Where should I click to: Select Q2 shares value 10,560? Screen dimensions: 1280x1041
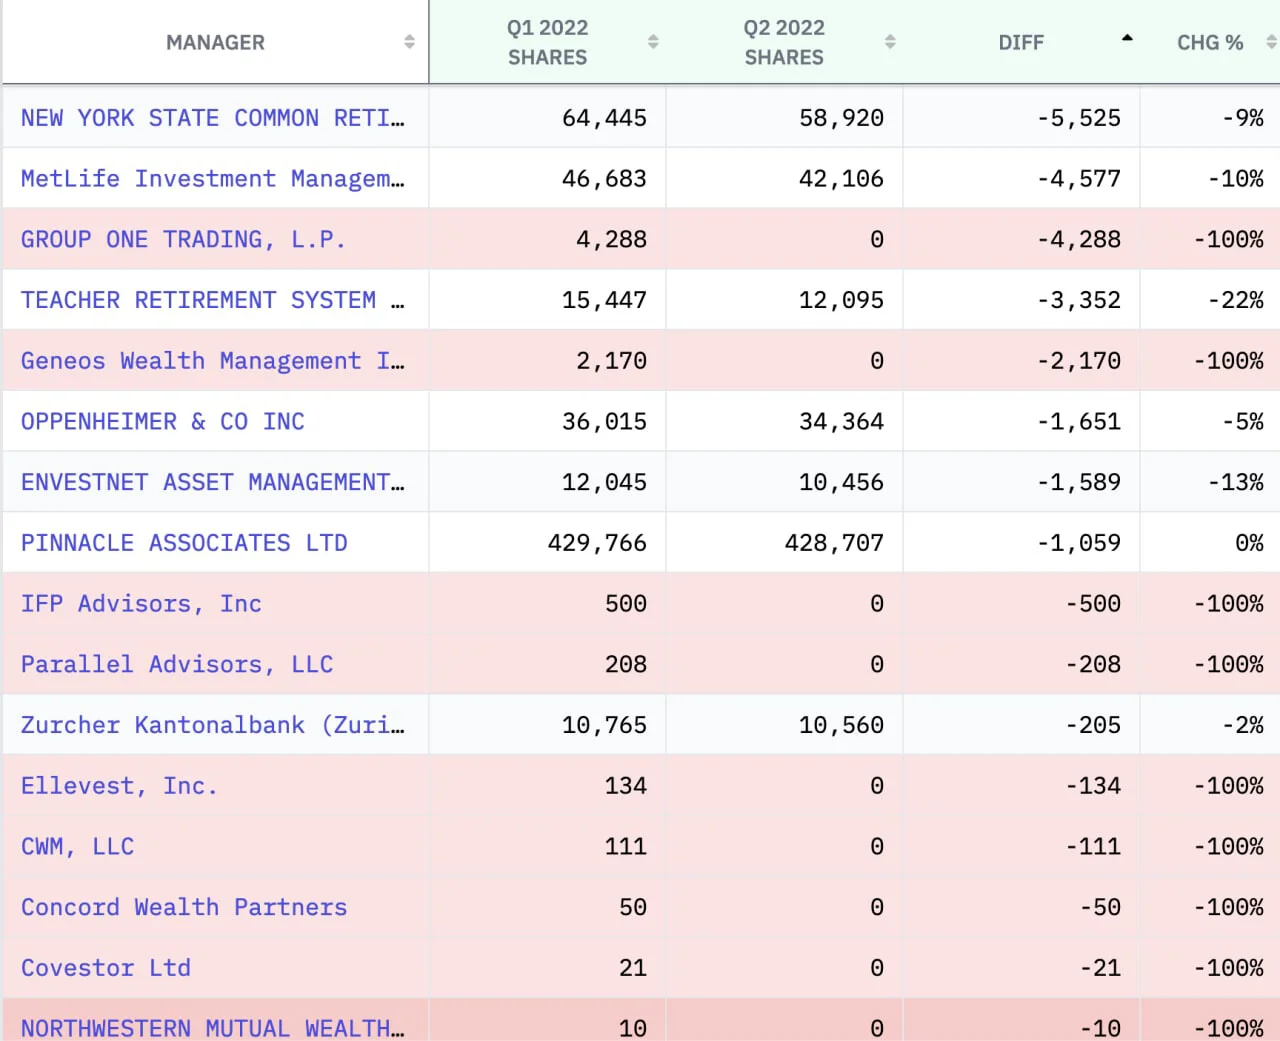click(841, 725)
